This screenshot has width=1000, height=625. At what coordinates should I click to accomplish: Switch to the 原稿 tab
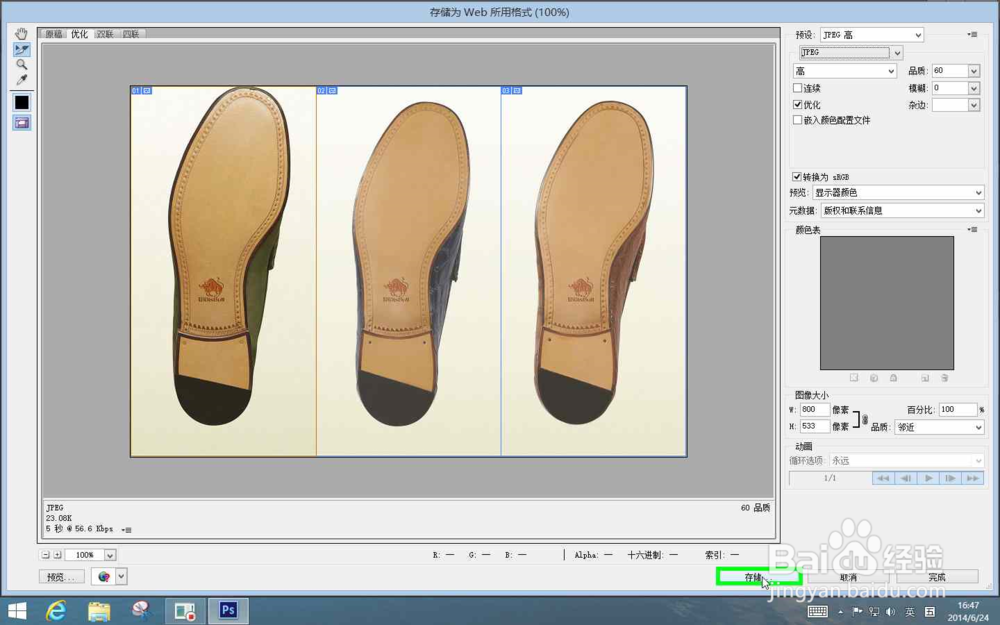(x=54, y=34)
